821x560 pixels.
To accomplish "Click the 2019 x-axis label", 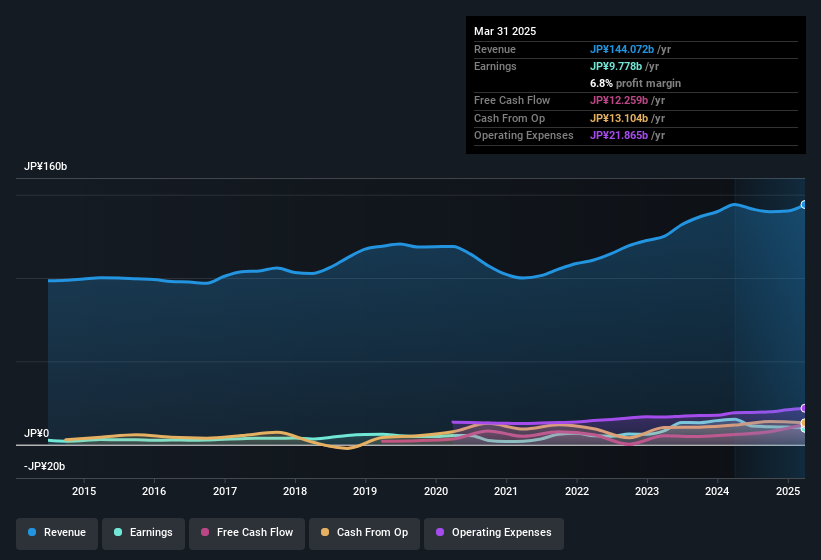I will [x=365, y=491].
